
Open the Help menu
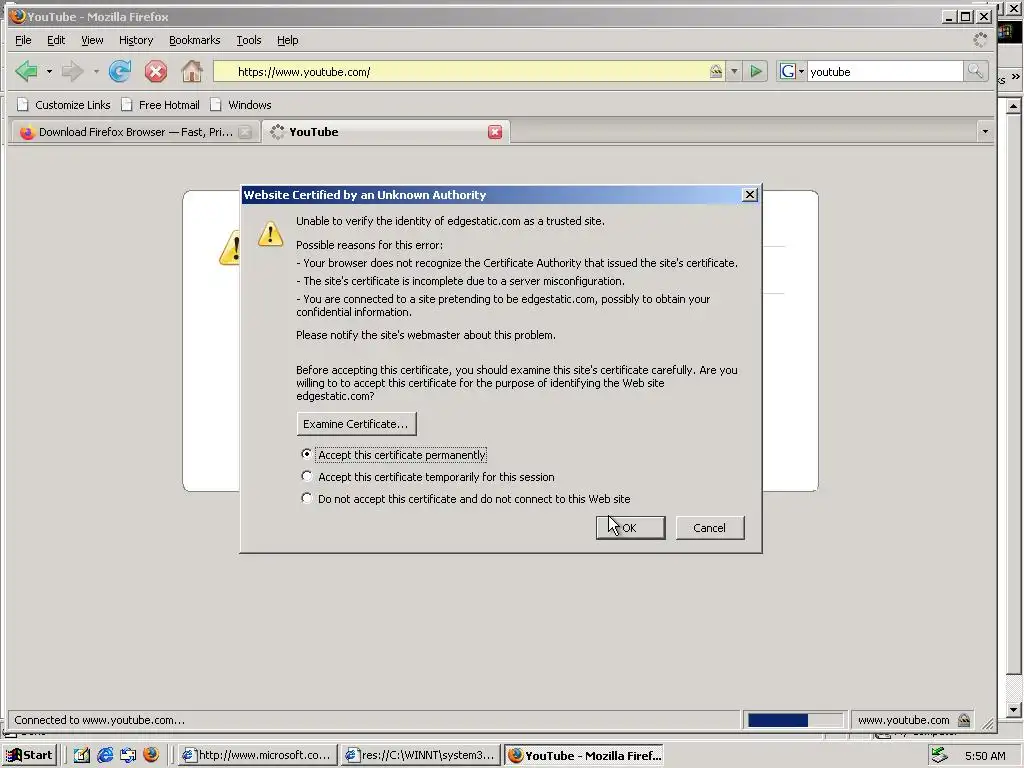287,40
